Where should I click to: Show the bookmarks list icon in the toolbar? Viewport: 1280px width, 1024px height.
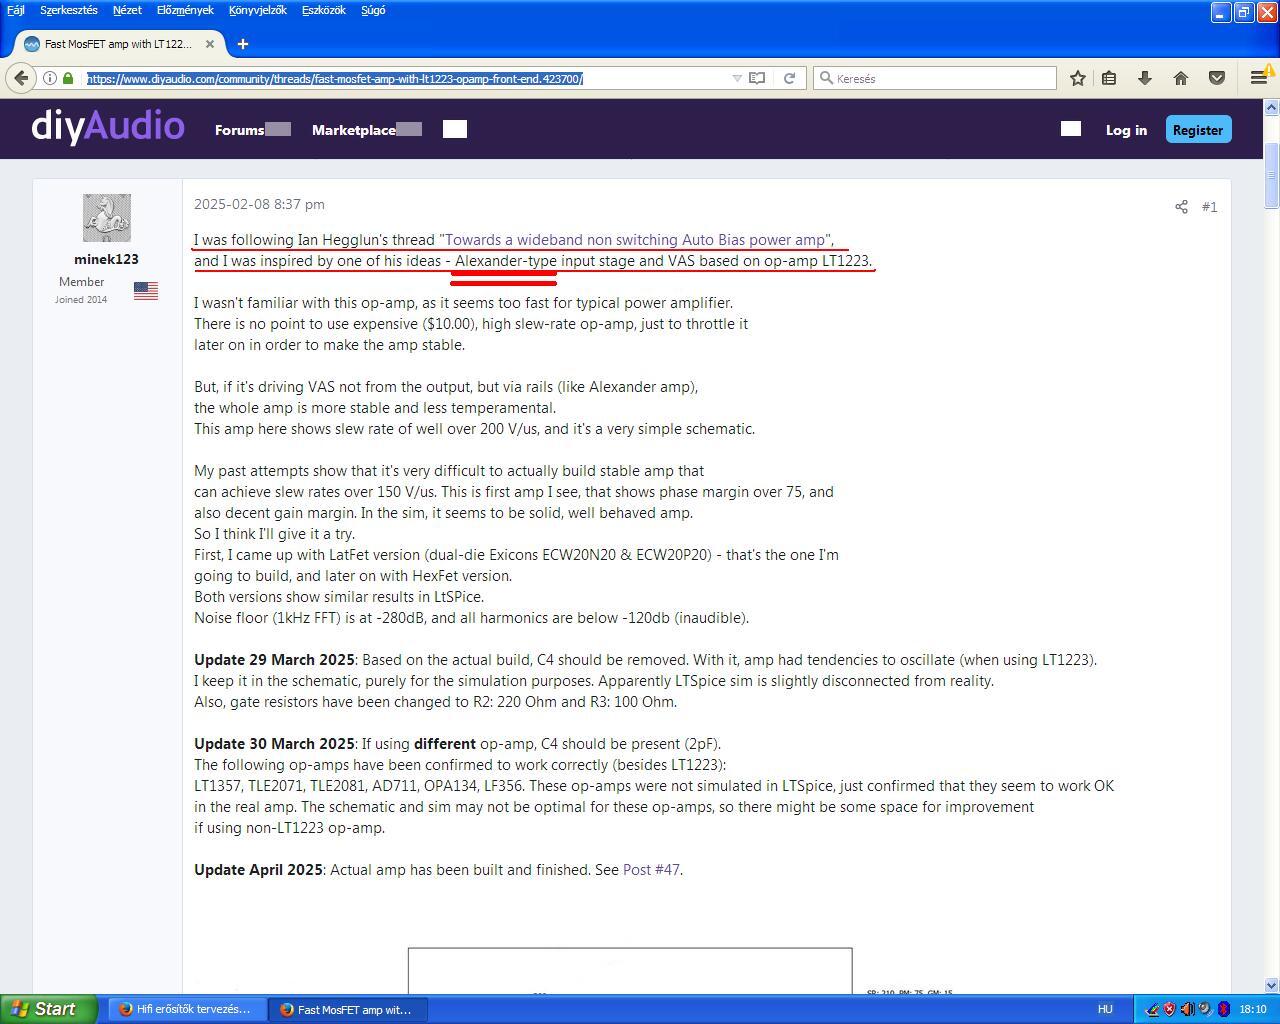[x=1109, y=78]
